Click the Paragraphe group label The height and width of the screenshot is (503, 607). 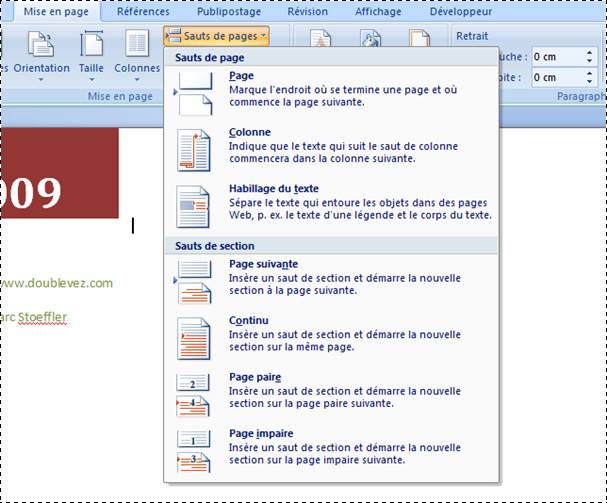click(581, 96)
